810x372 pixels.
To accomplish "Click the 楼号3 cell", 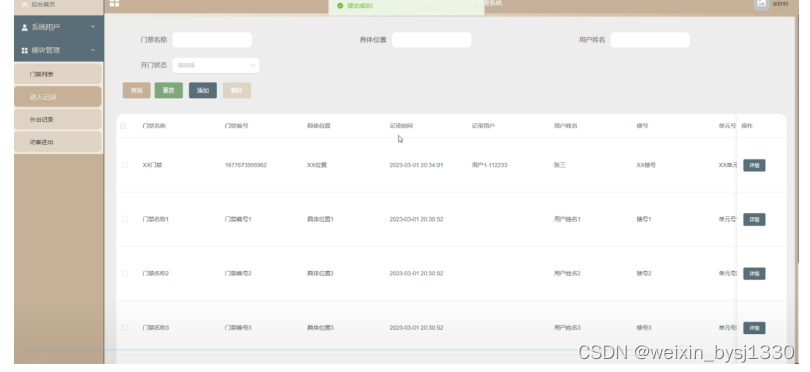I will [x=644, y=328].
